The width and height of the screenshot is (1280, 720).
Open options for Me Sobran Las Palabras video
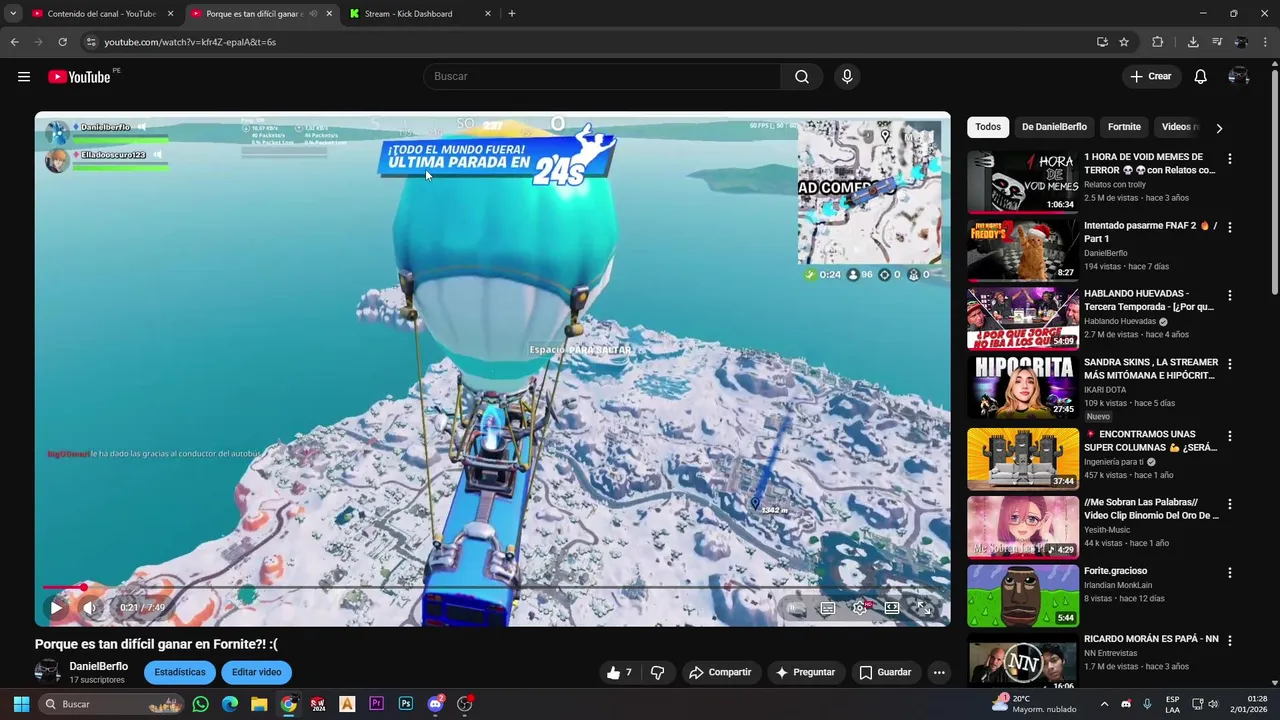click(1230, 504)
